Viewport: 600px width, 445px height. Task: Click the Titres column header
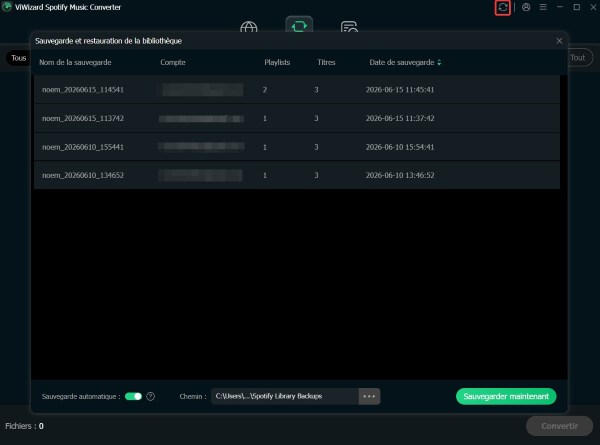click(x=326, y=62)
